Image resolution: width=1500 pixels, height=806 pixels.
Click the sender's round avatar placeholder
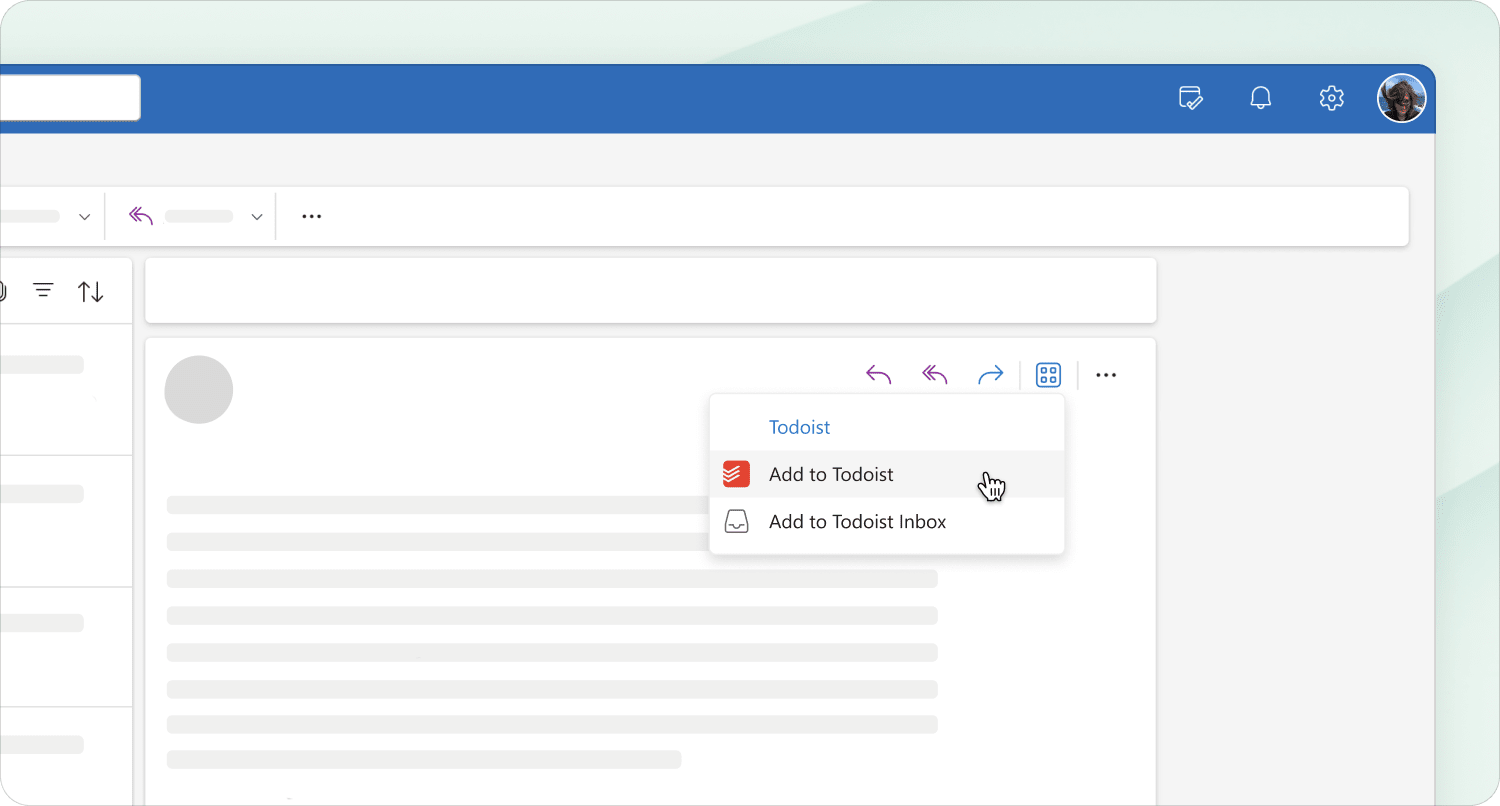199,389
